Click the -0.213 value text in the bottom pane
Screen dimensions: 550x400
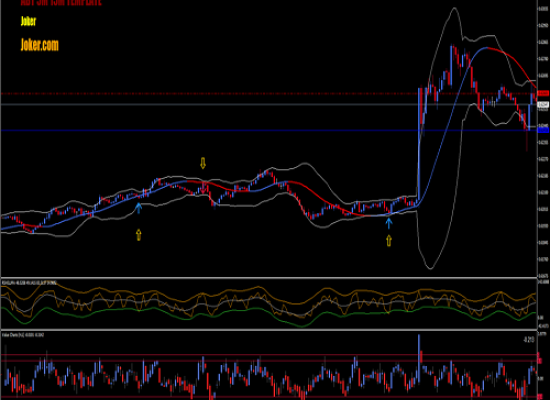(529, 339)
